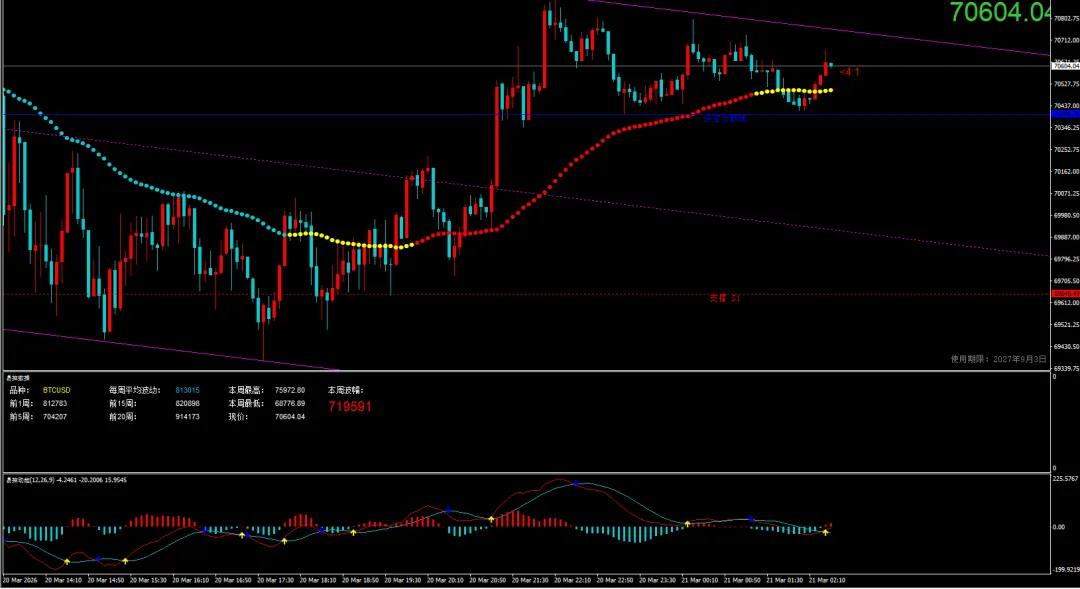Click the '20 Mar 23:30' time axis label
This screenshot has width=1080, height=589.
pos(658,581)
